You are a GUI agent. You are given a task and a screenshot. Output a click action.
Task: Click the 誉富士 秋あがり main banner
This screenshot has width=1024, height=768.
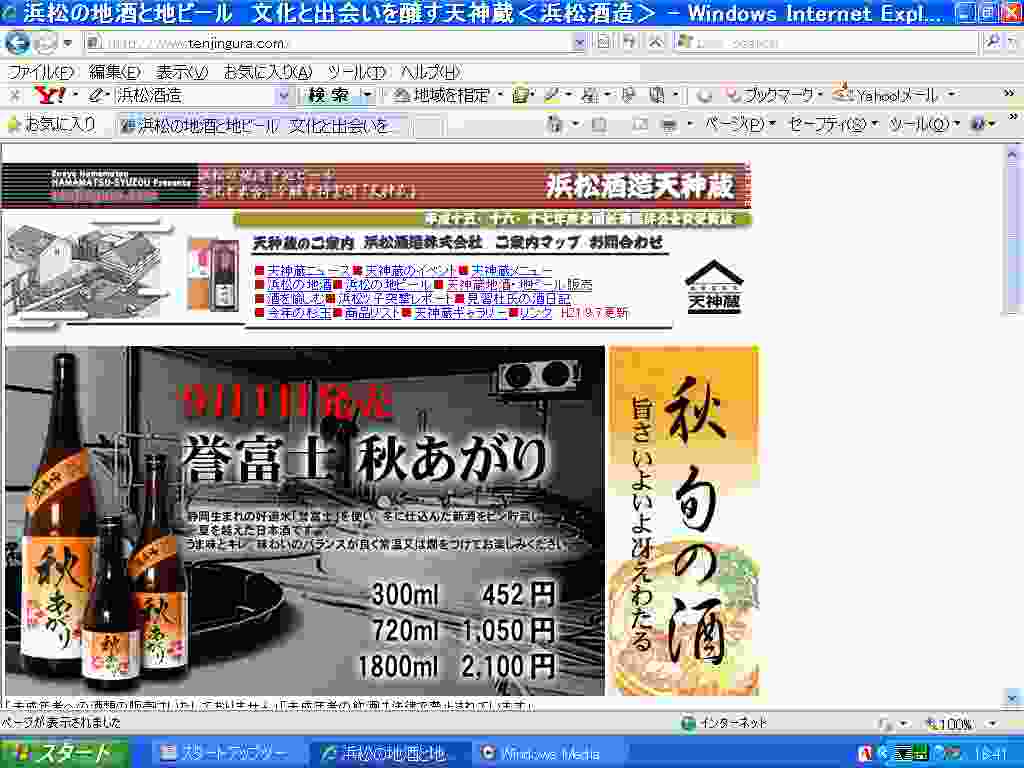click(305, 520)
